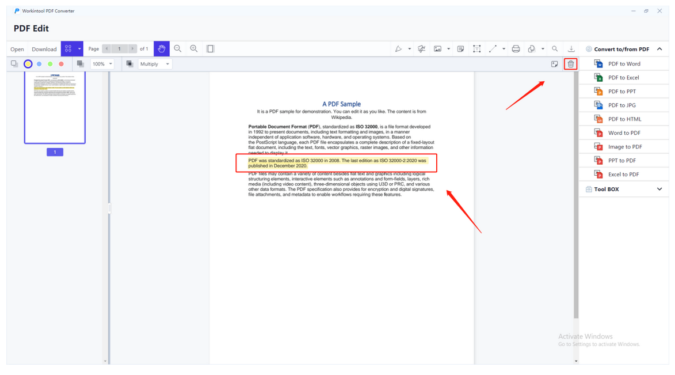Screen dimensions: 675x375
Task: Select the yellow highlight color
Action: 28,64
